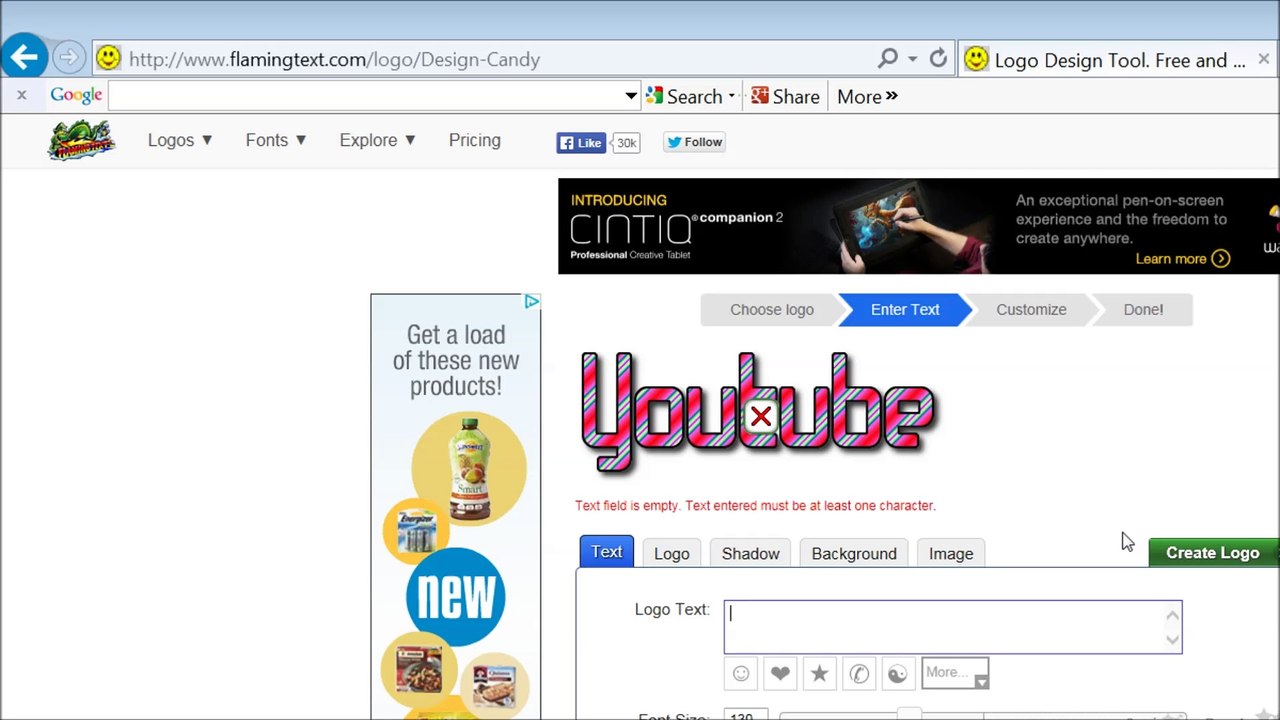Go to the Customize step
Screen dimensions: 1280x720
tap(1031, 310)
